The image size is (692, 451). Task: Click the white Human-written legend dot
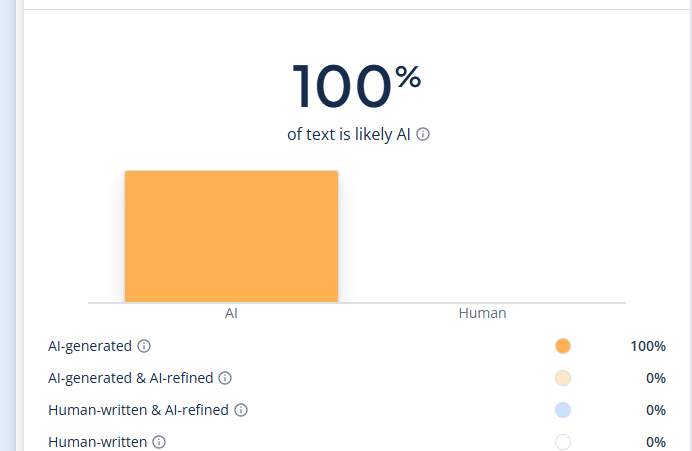562,442
